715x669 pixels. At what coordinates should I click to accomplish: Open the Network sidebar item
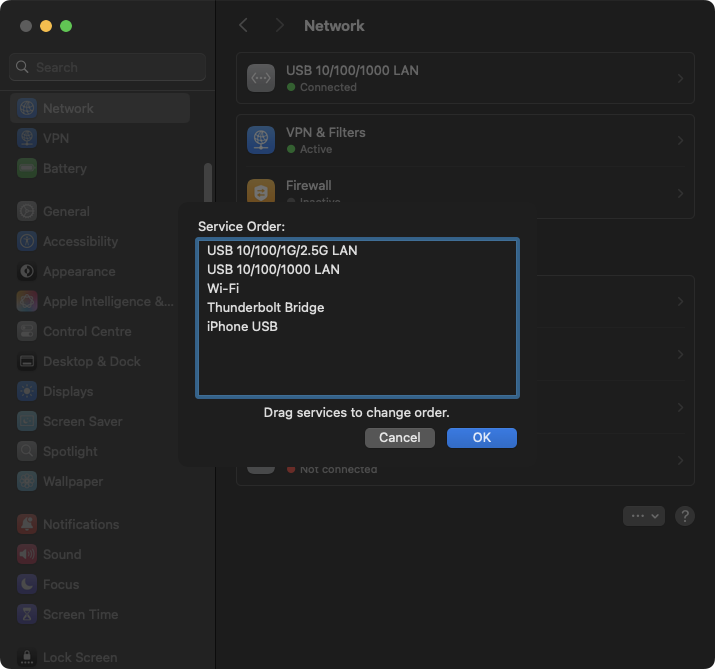[100, 108]
